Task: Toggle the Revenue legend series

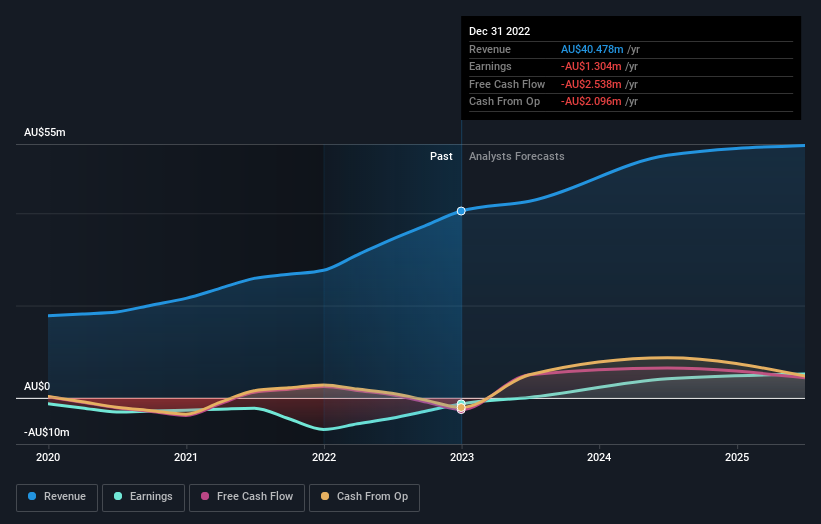Action: click(57, 497)
